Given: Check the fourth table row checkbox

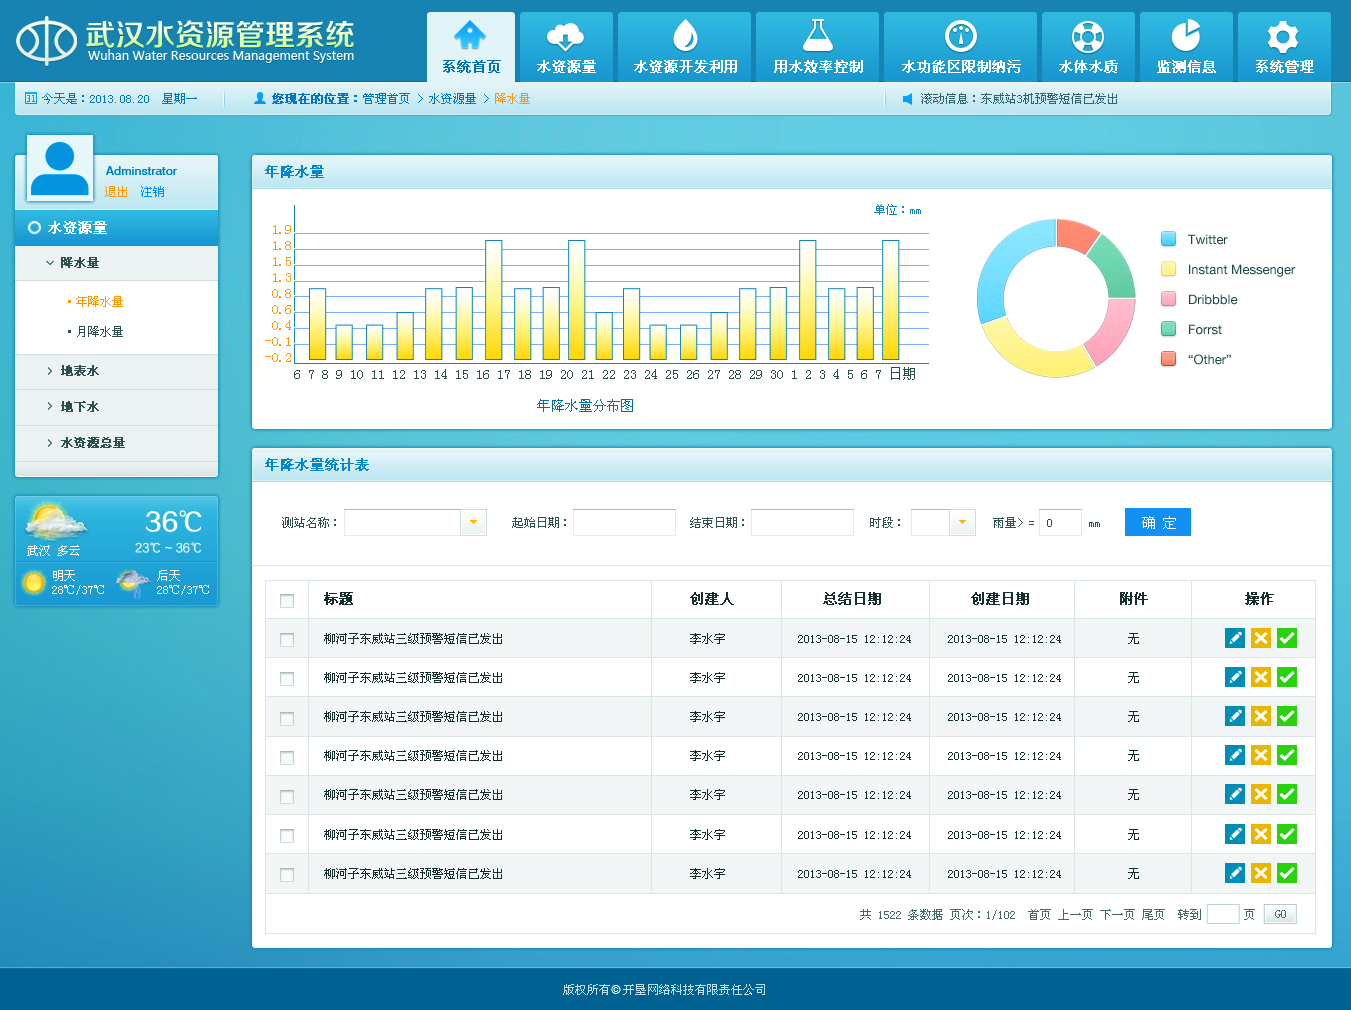Looking at the screenshot, I should [x=287, y=758].
